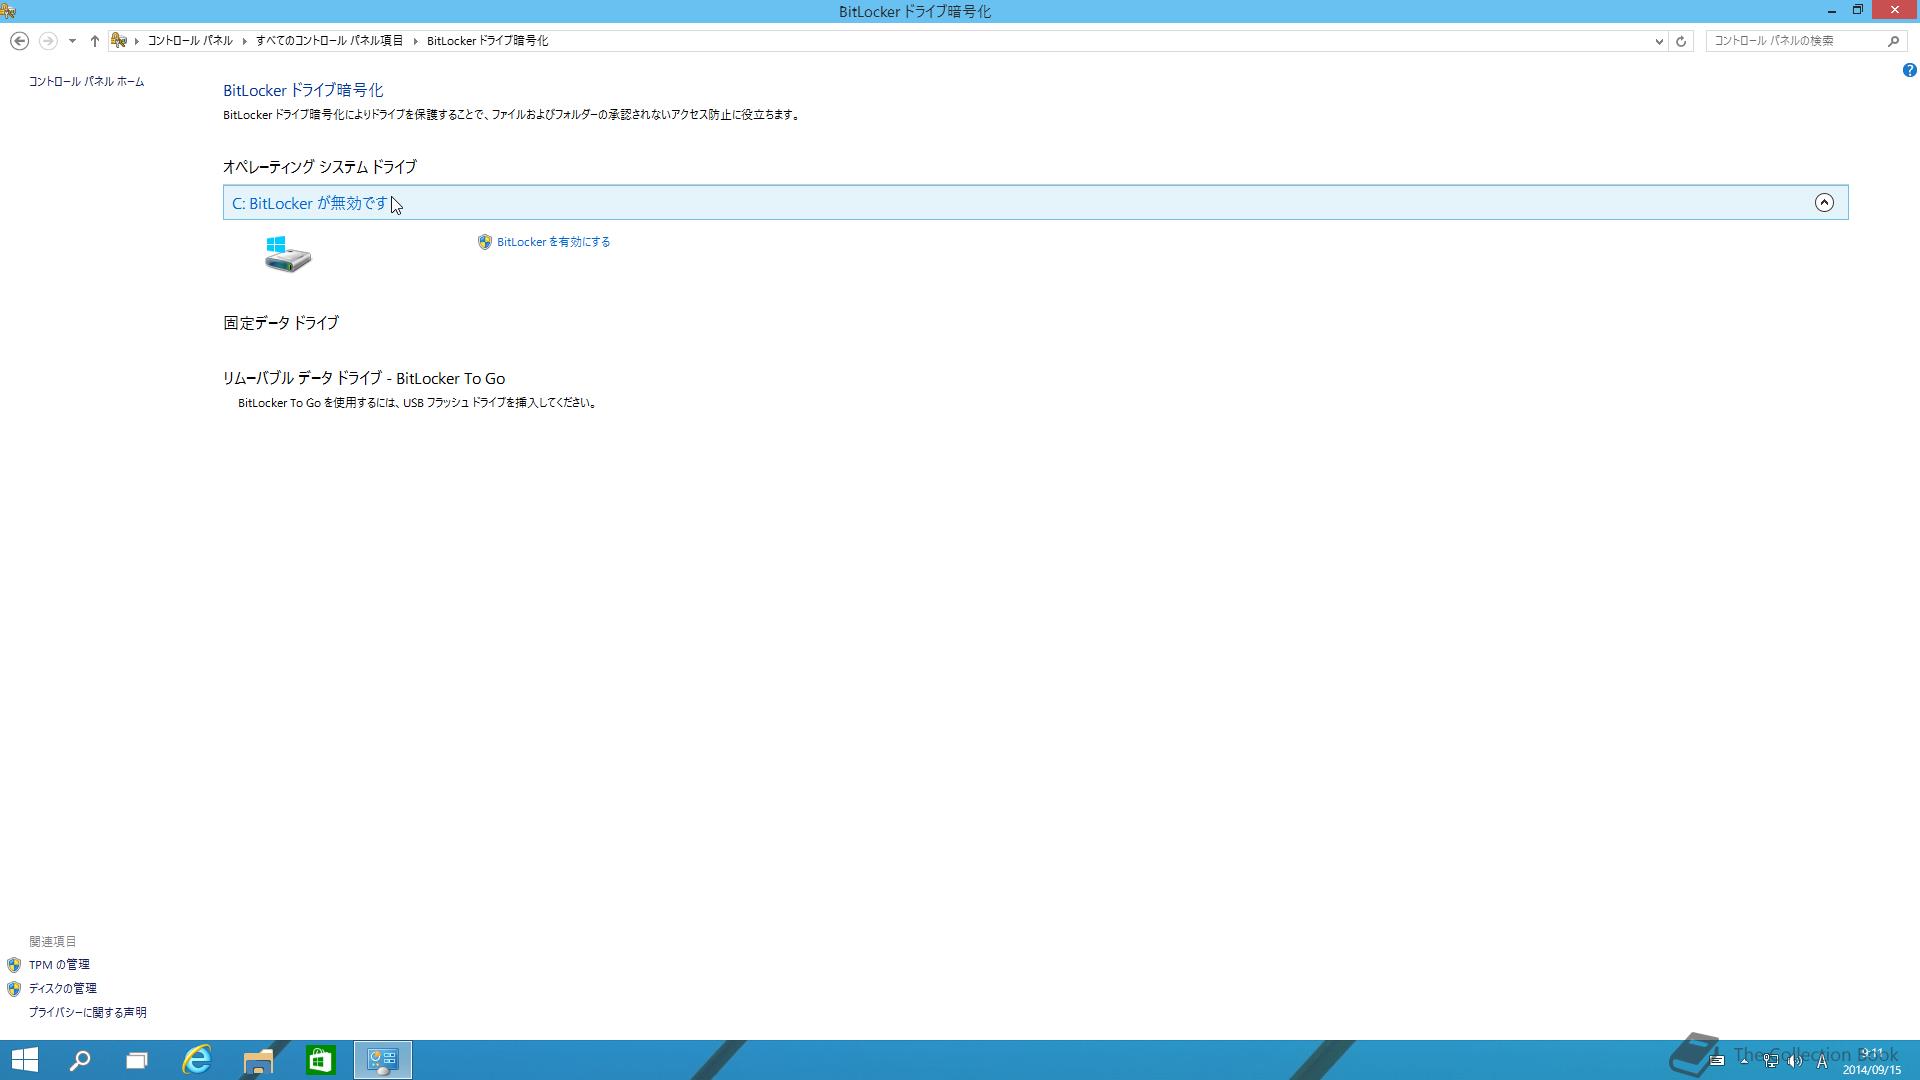
Task: Click the Control Panel taskbar button
Action: coord(383,1060)
